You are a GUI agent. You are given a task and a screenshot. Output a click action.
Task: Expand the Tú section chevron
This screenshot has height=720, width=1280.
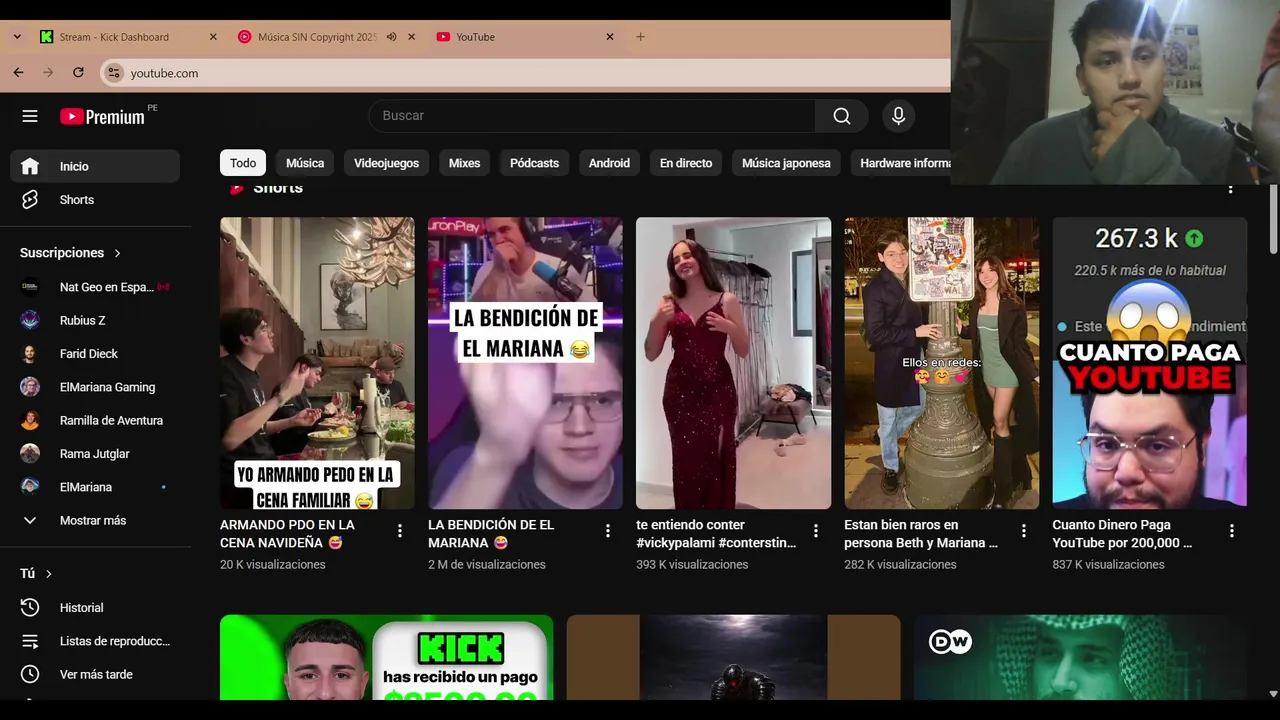click(x=48, y=574)
